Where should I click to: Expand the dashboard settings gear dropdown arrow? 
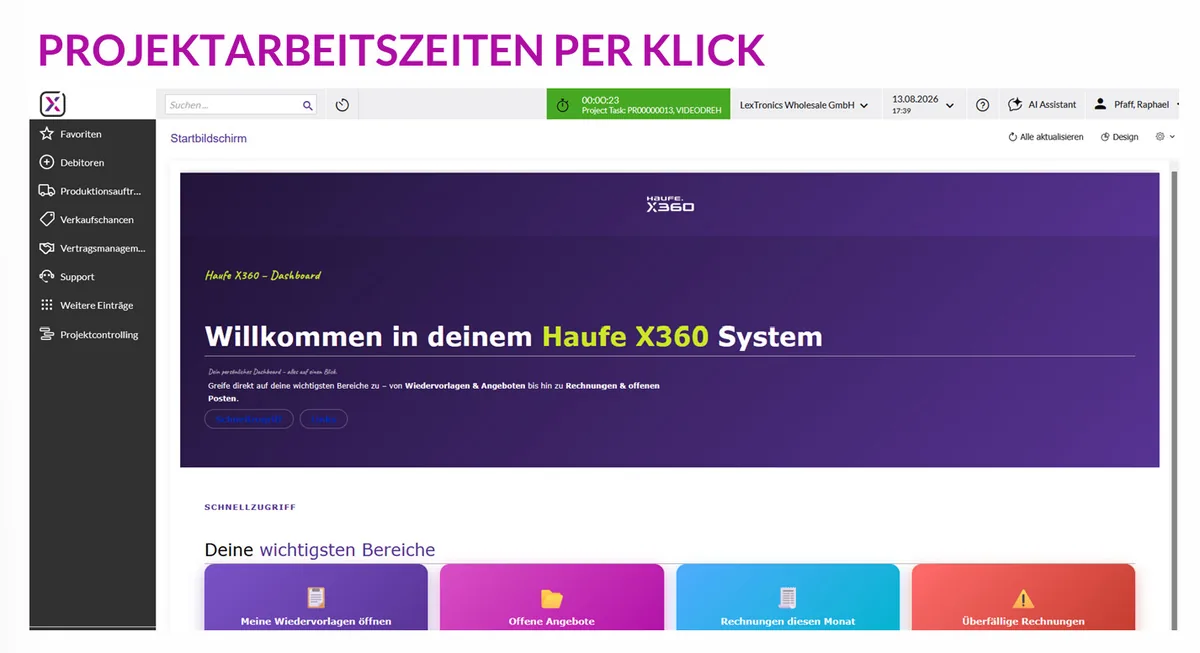[x=1172, y=137]
